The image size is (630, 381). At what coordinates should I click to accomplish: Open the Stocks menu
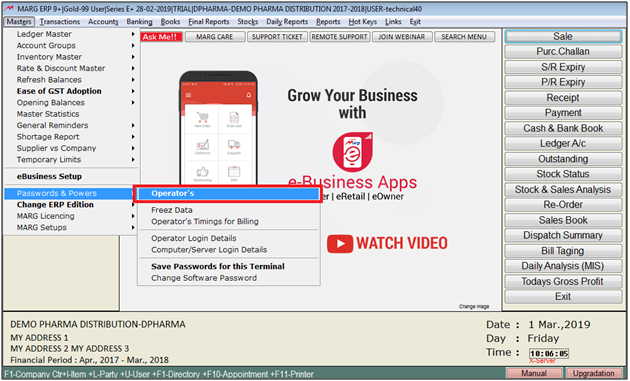tap(248, 22)
